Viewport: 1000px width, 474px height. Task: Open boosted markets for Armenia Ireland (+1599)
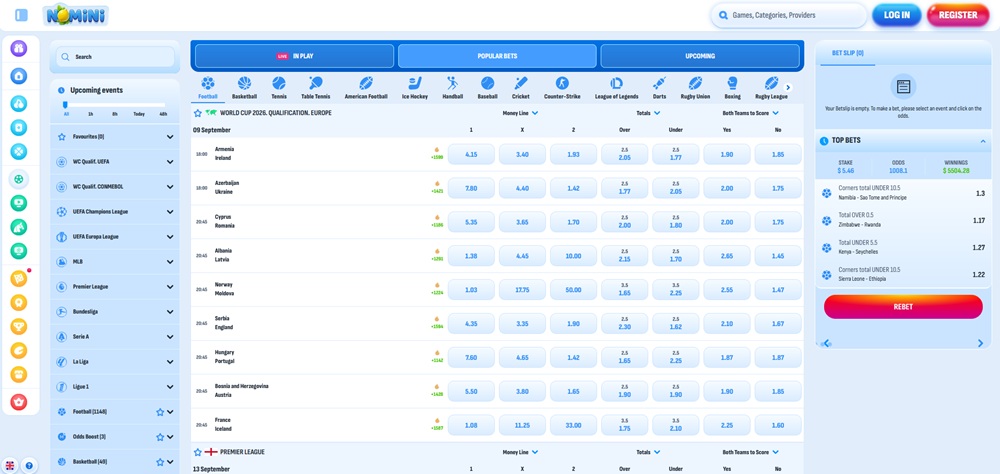(437, 154)
